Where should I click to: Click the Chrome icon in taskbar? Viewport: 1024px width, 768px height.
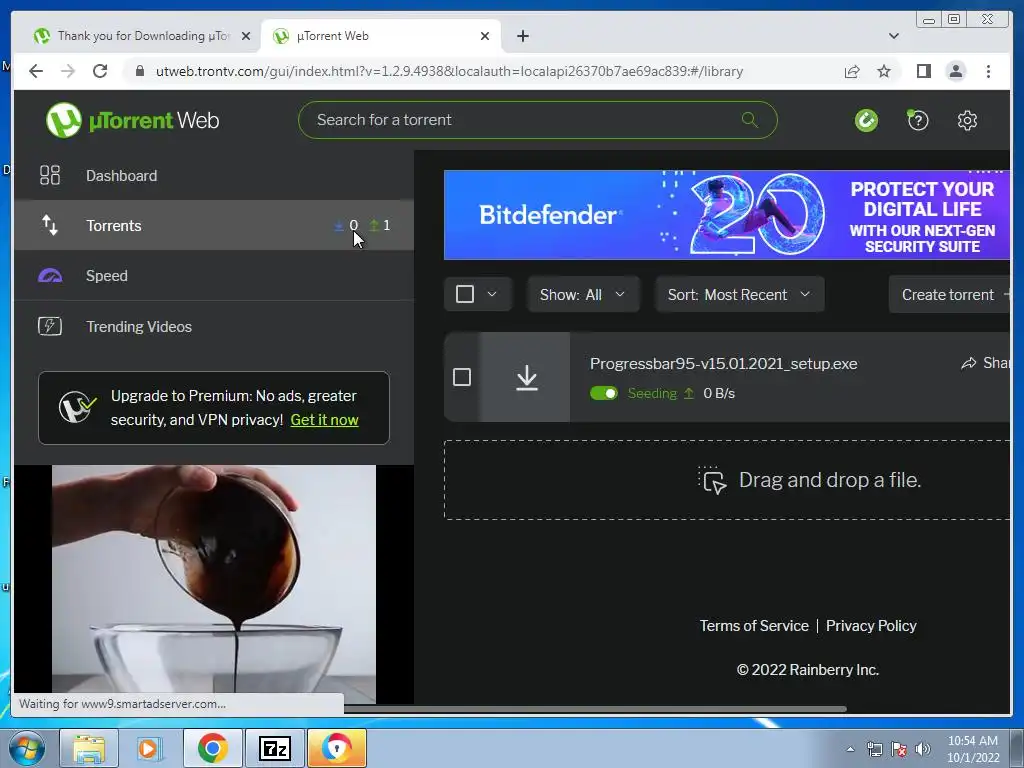click(x=213, y=748)
